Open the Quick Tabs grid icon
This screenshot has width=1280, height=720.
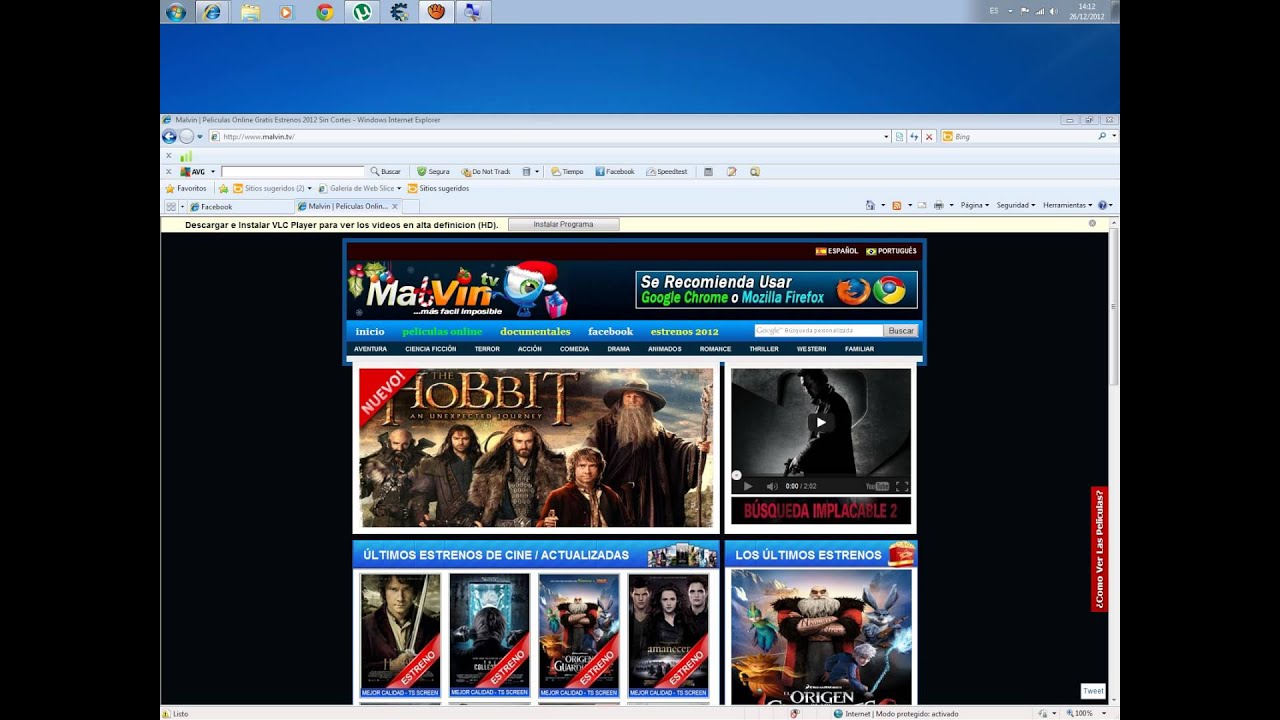coord(170,207)
